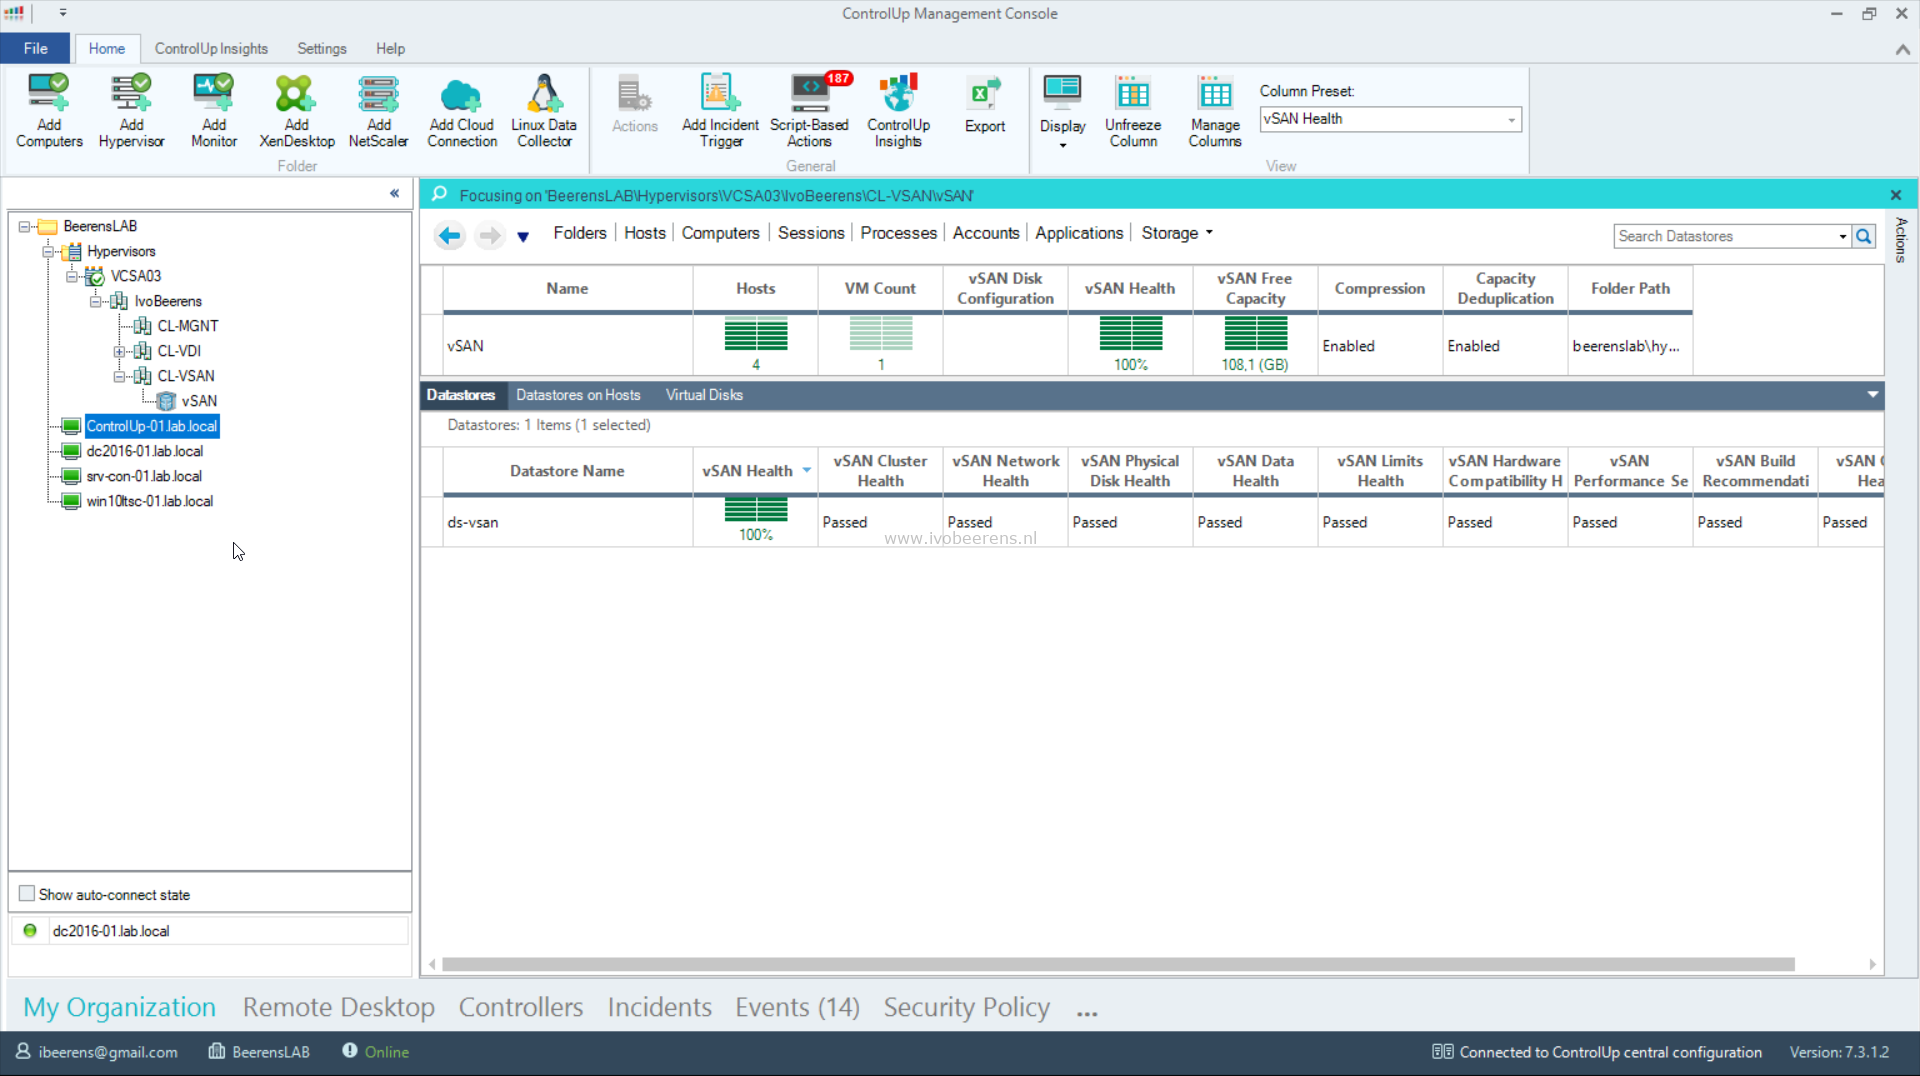Click Add NetScaler icon
Image resolution: width=1920 pixels, height=1076 pixels.
click(378, 110)
